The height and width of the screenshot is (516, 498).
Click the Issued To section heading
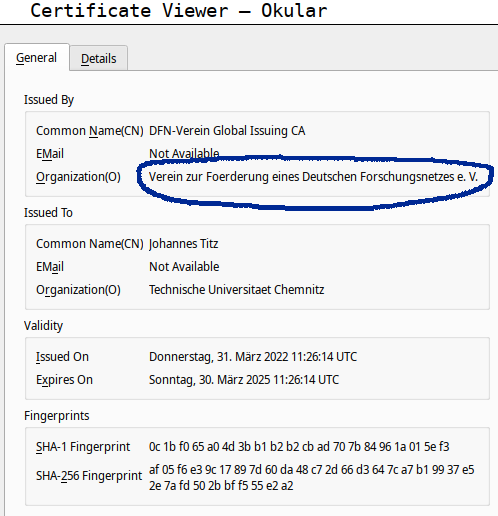[x=48, y=213]
